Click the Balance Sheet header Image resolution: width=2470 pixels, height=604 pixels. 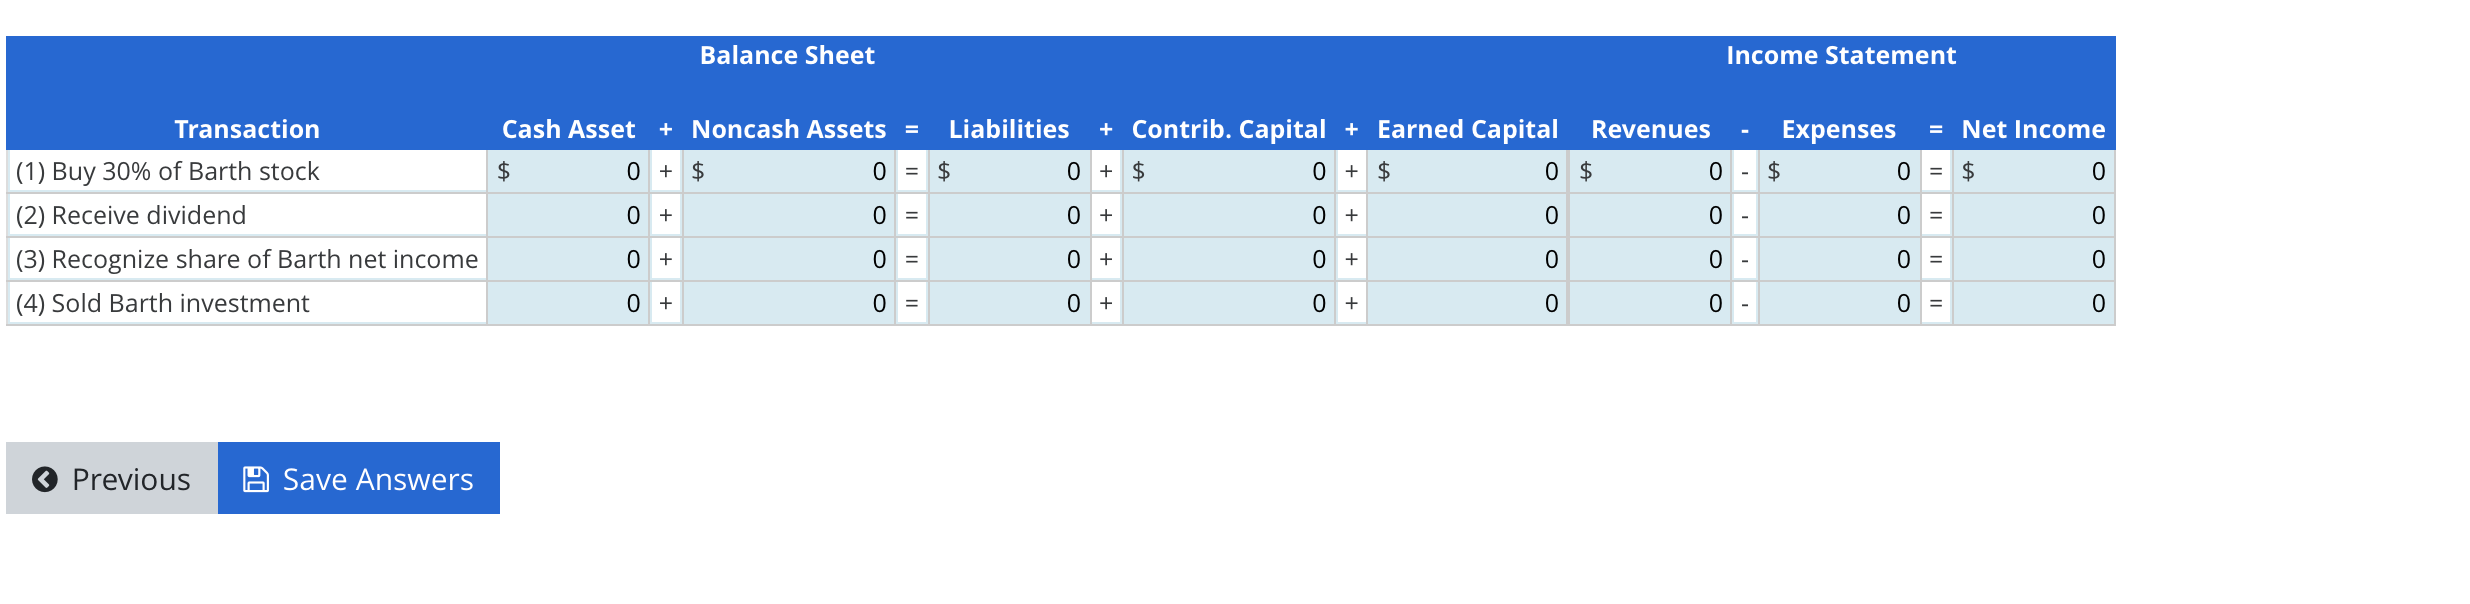click(788, 55)
